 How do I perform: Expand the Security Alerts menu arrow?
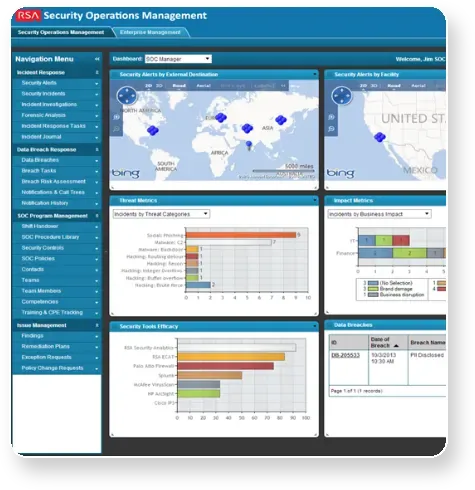[x=97, y=83]
